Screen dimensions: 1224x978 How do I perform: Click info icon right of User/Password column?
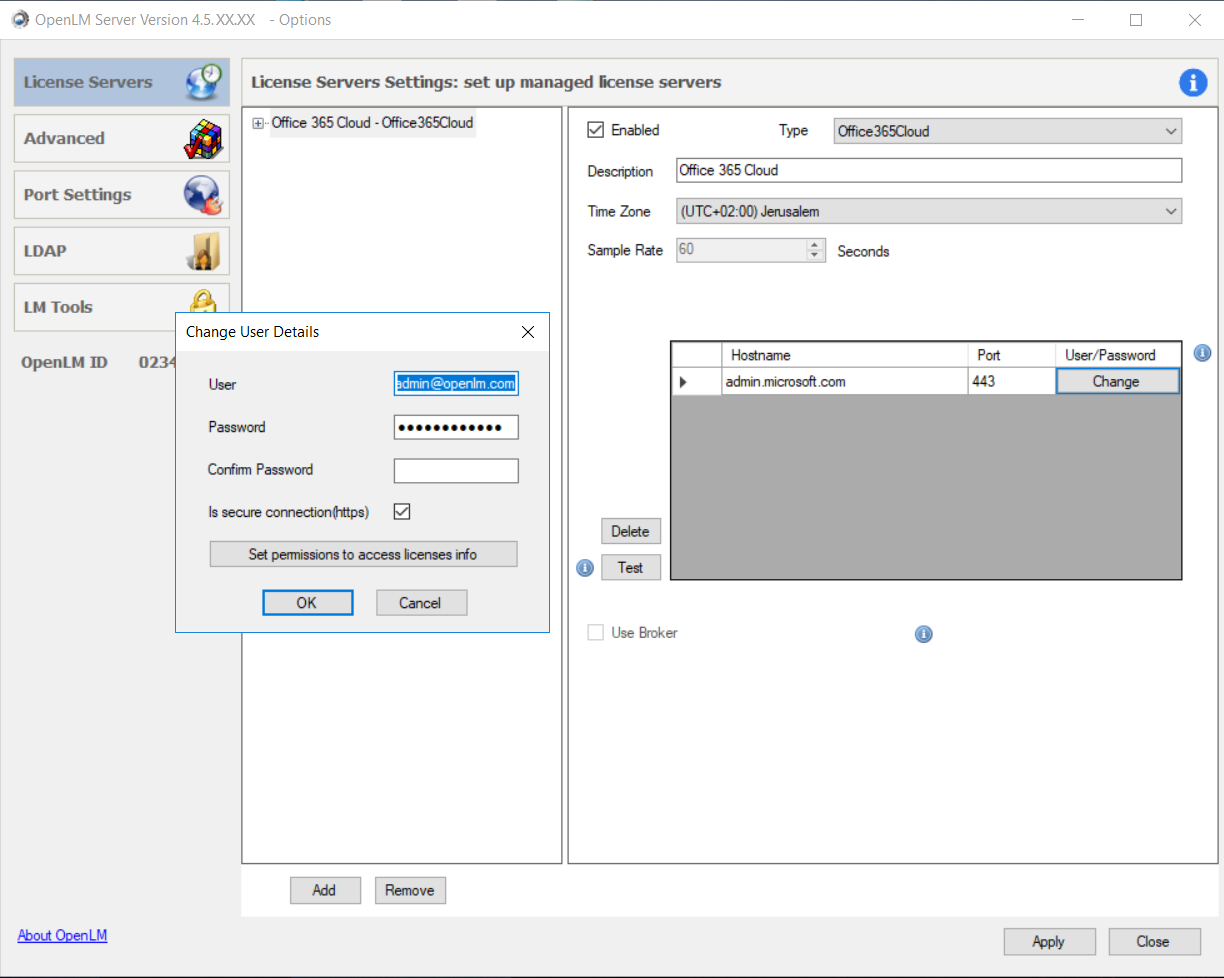[x=1202, y=353]
